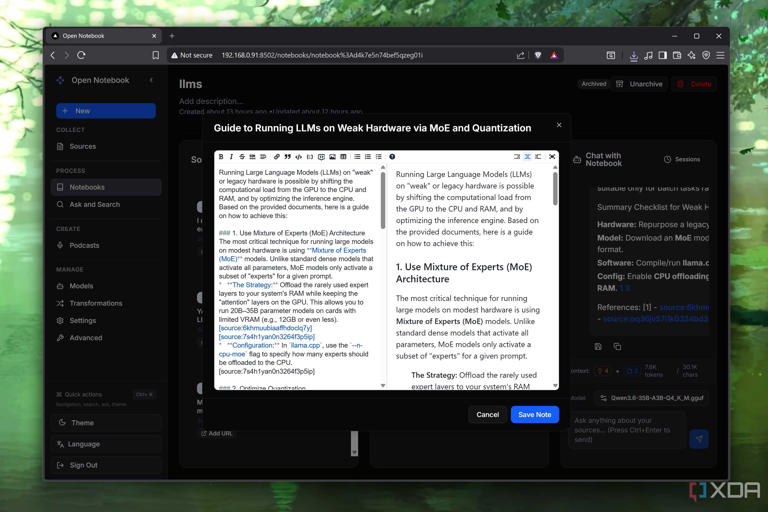
Task: Open chat model selector Qwen3.6-35B
Action: click(x=651, y=398)
